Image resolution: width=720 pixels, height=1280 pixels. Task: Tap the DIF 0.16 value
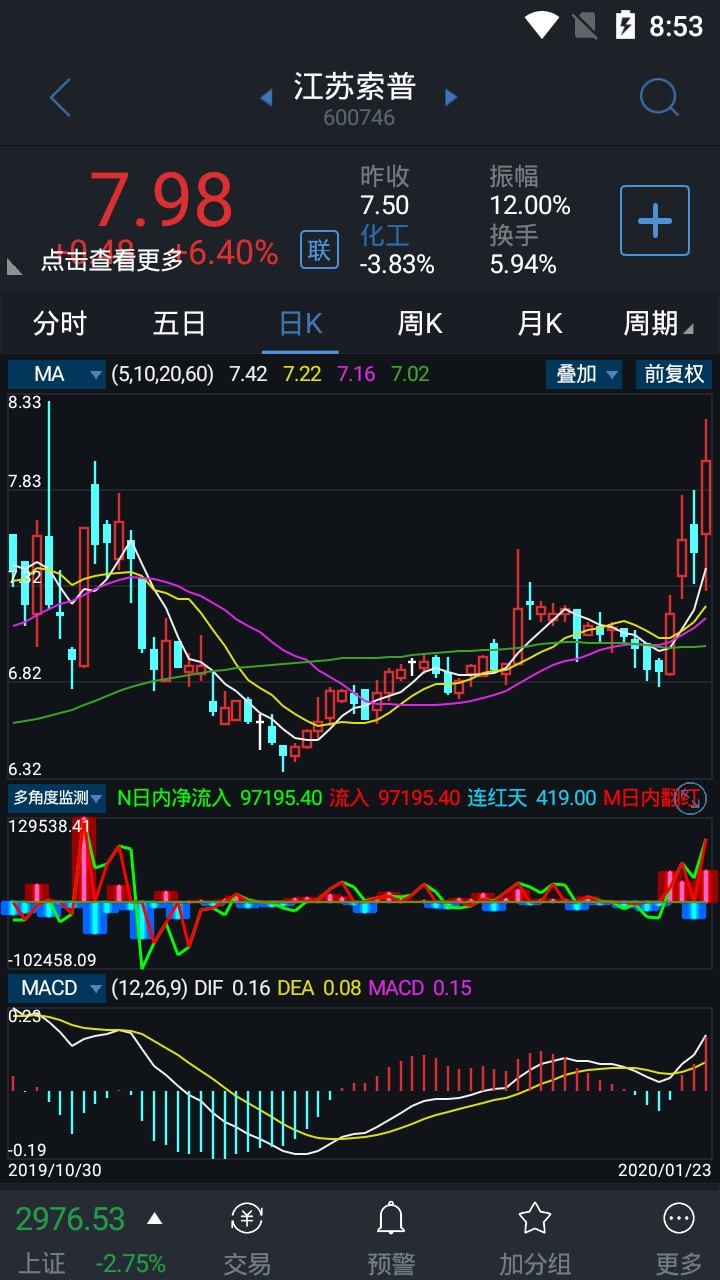(232, 988)
